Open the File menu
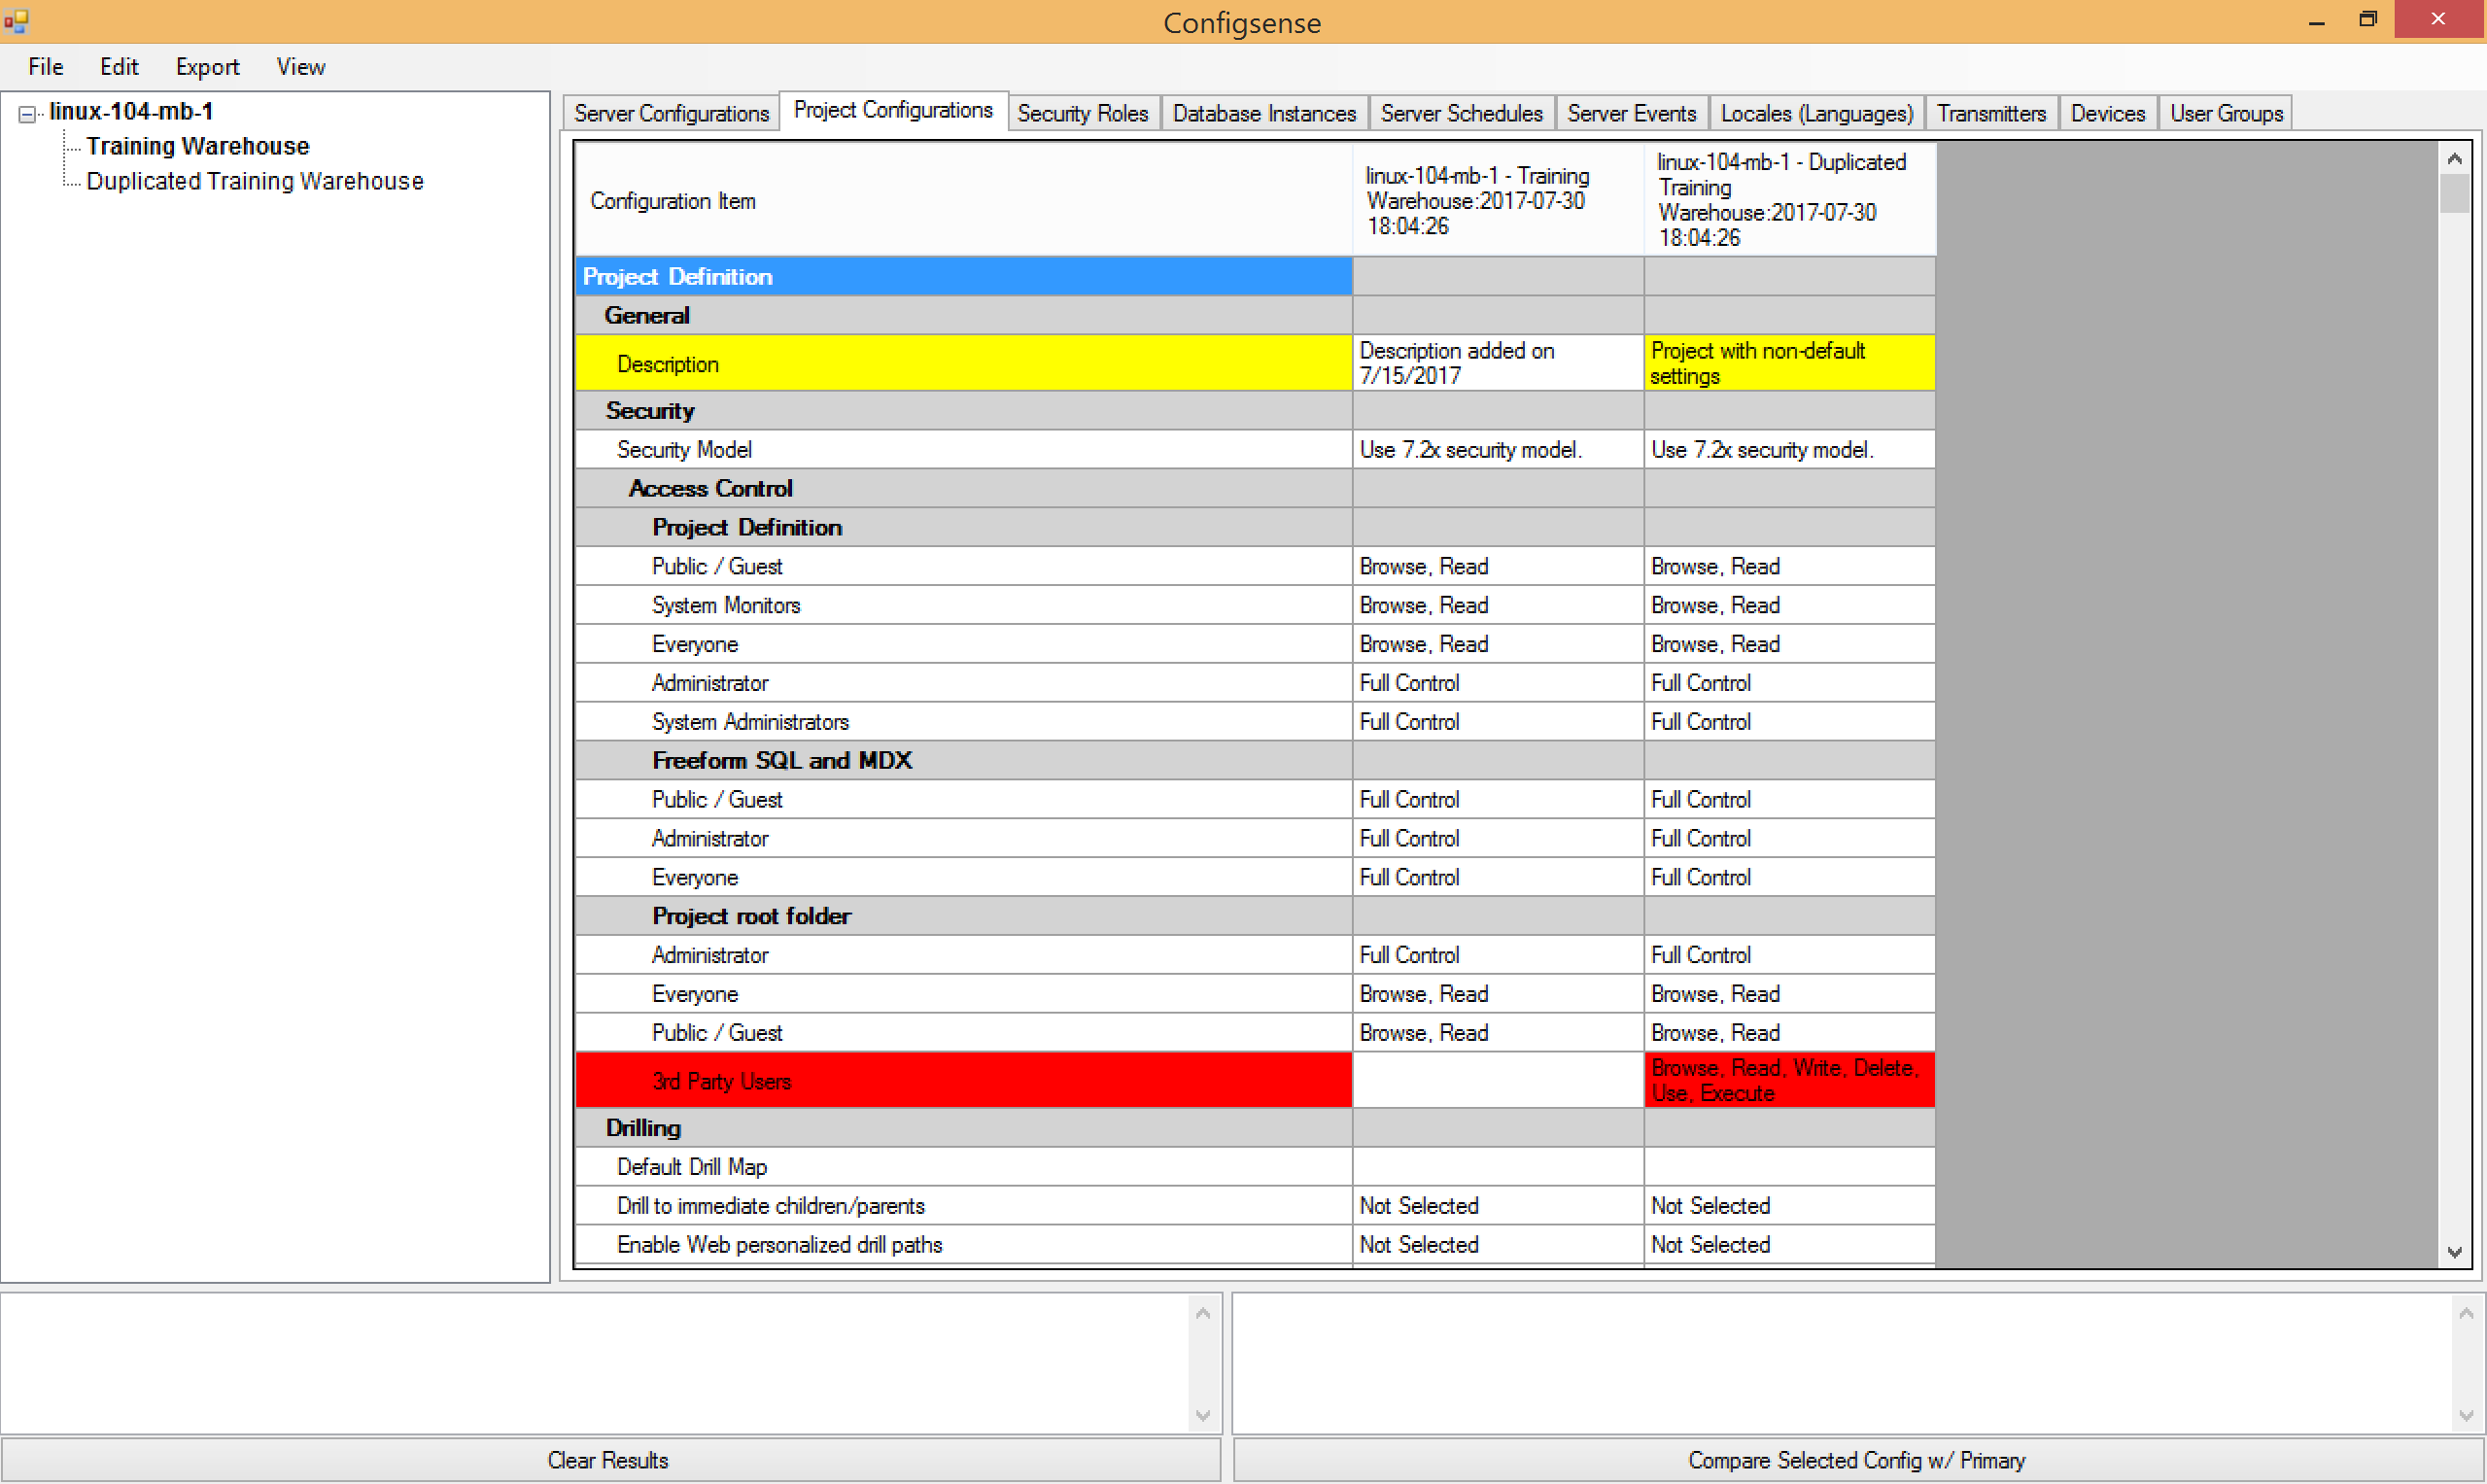The height and width of the screenshot is (1484, 2487). tap(45, 67)
